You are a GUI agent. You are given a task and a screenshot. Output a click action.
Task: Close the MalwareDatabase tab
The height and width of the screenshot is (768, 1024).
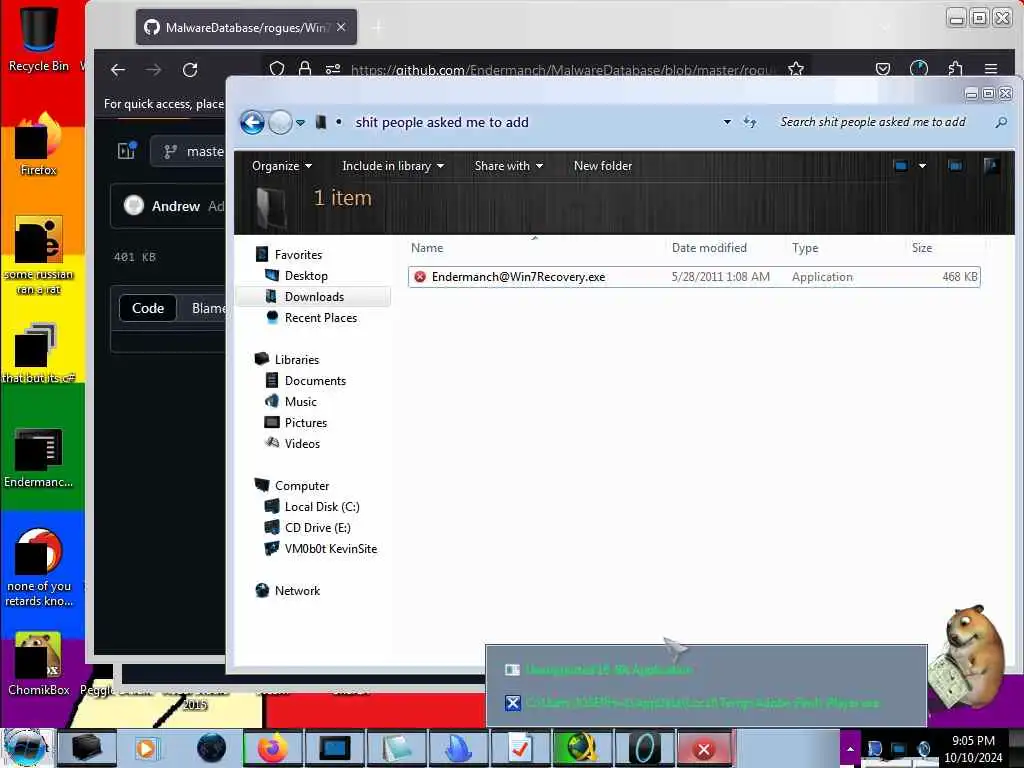(341, 27)
